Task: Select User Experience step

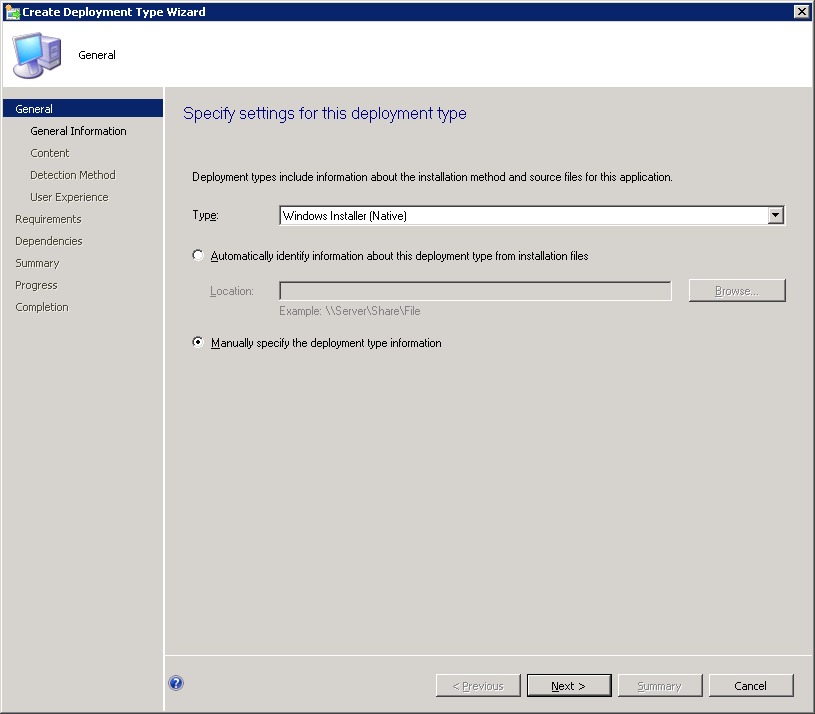Action: tap(69, 197)
